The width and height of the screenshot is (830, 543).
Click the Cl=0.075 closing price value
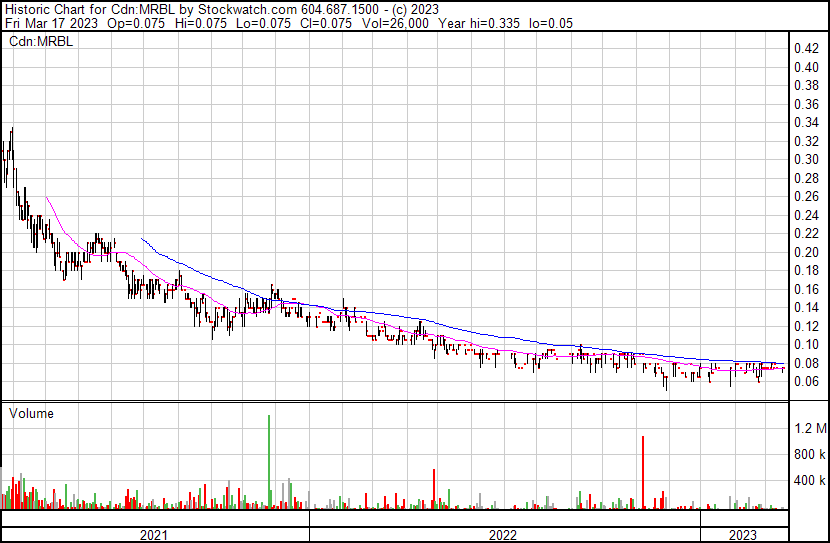pos(276,24)
